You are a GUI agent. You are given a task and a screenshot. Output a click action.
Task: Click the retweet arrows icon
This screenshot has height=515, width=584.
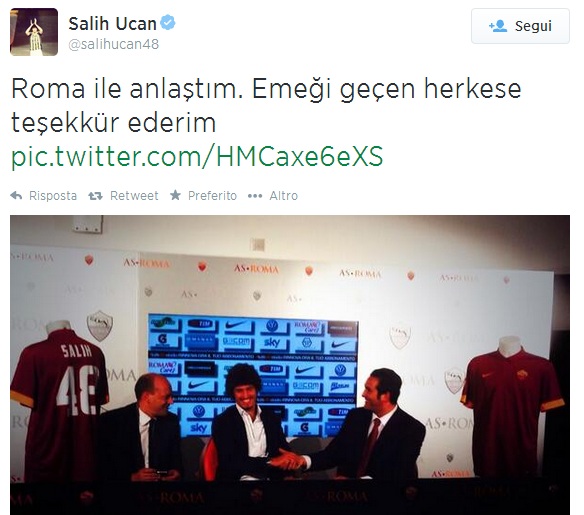tap(95, 195)
